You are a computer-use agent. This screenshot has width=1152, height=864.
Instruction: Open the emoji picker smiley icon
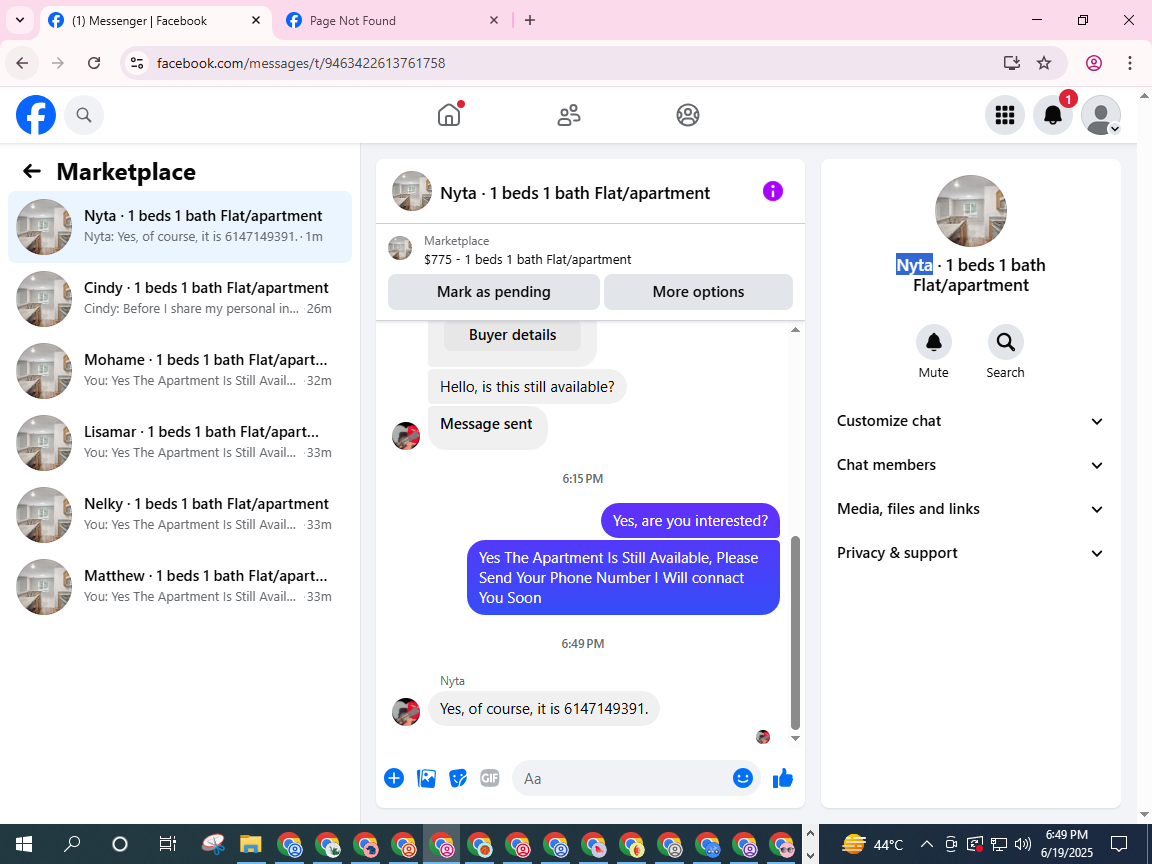tap(743, 778)
